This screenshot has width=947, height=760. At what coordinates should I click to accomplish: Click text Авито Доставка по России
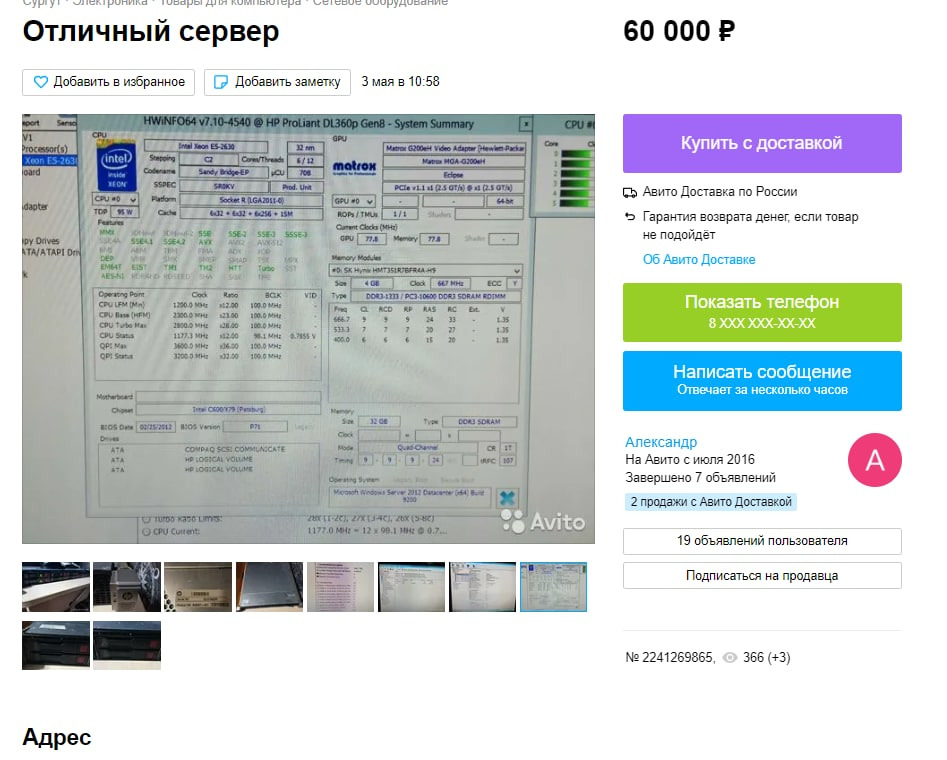[x=720, y=192]
